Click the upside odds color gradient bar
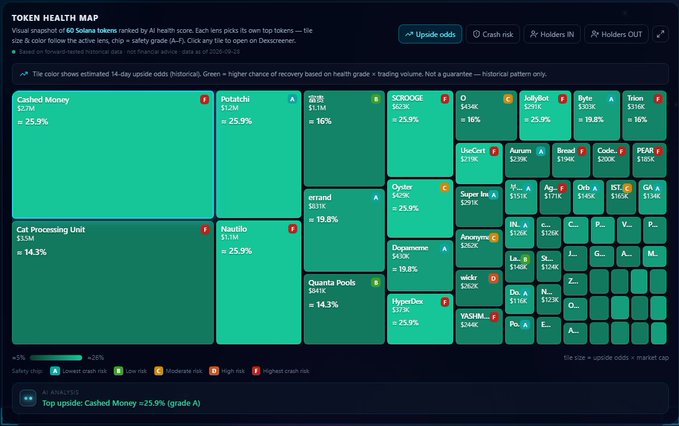679x426 pixels. pyautogui.click(x=56, y=358)
